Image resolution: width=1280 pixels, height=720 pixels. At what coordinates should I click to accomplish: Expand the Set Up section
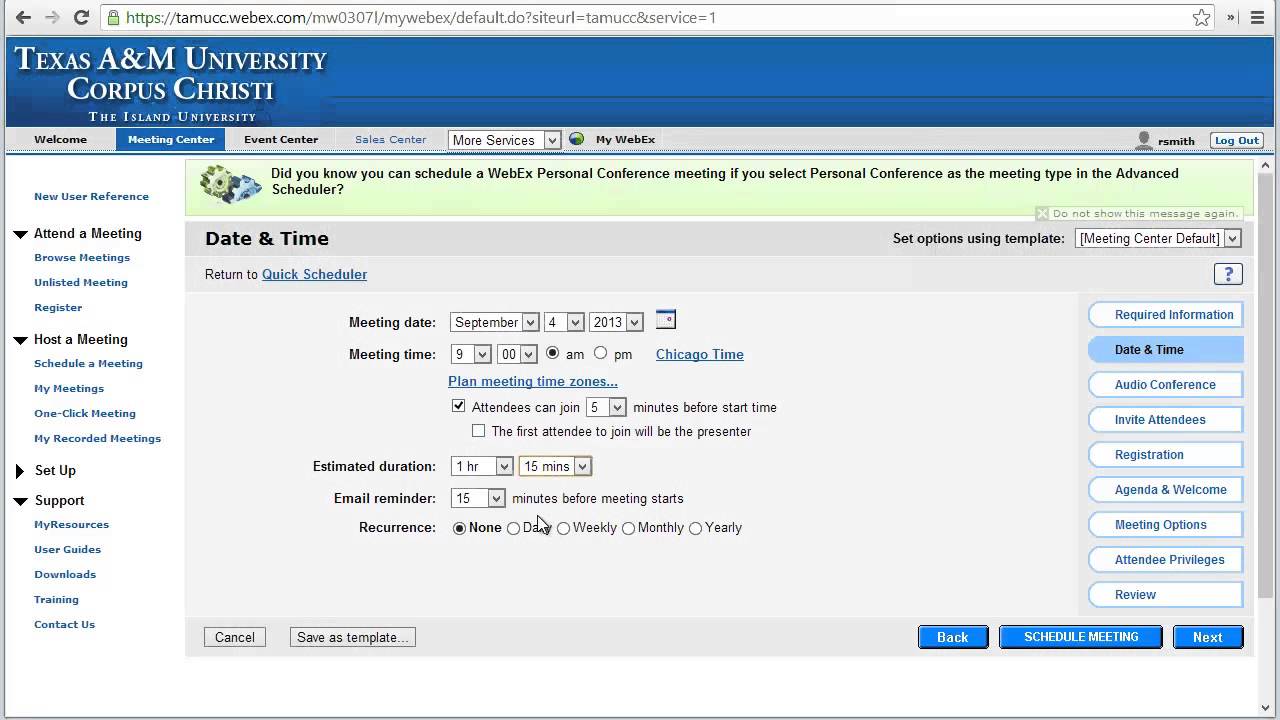click(x=20, y=471)
